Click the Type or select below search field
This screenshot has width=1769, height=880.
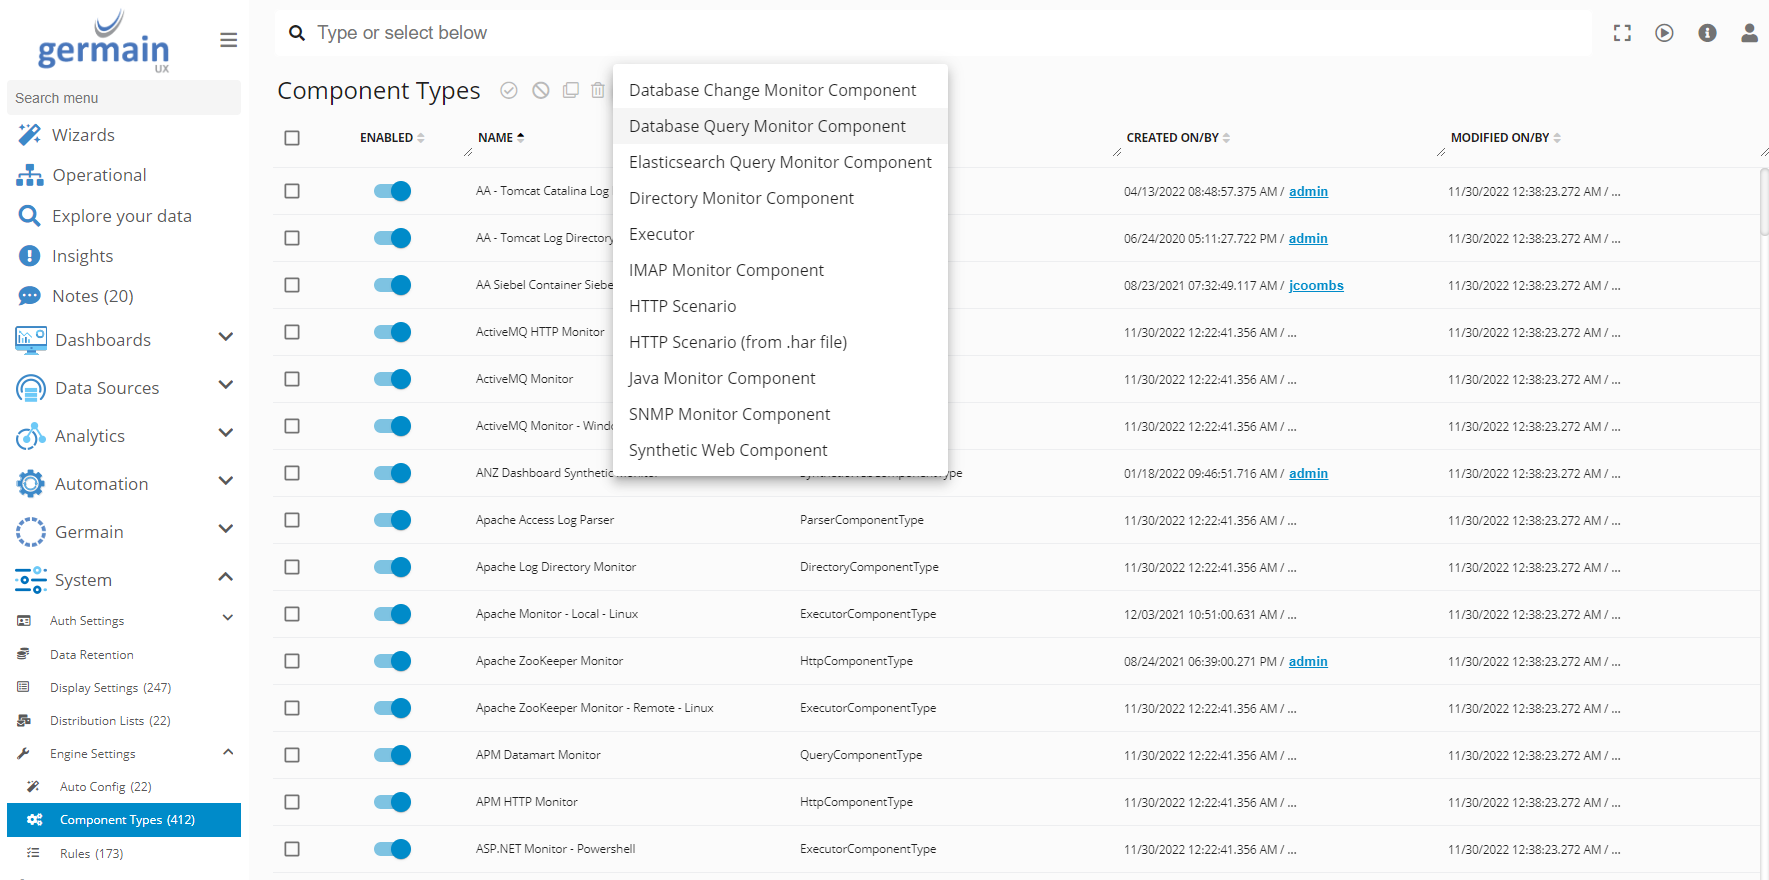[900, 33]
